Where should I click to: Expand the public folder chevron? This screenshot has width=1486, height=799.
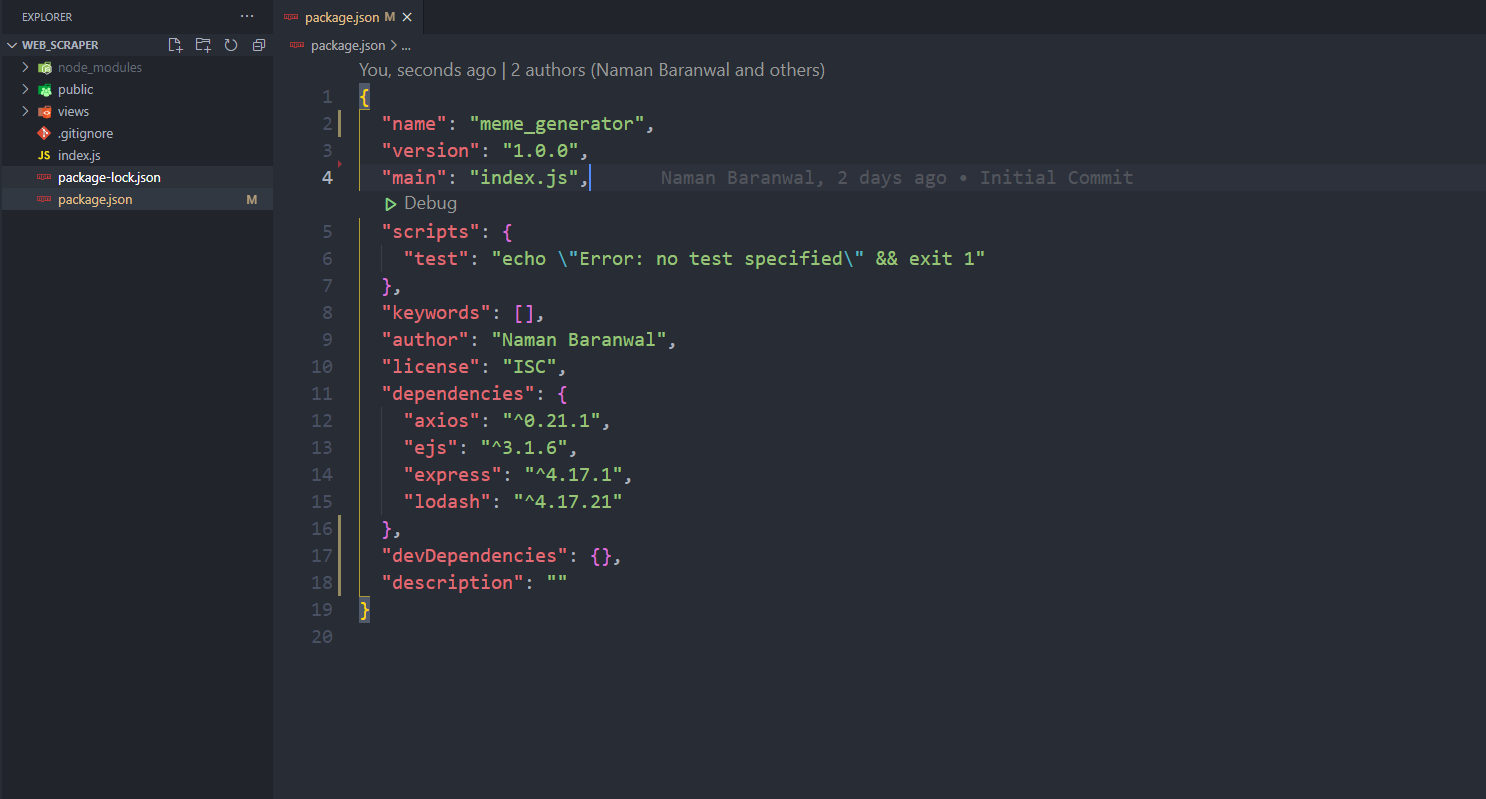pyautogui.click(x=26, y=89)
